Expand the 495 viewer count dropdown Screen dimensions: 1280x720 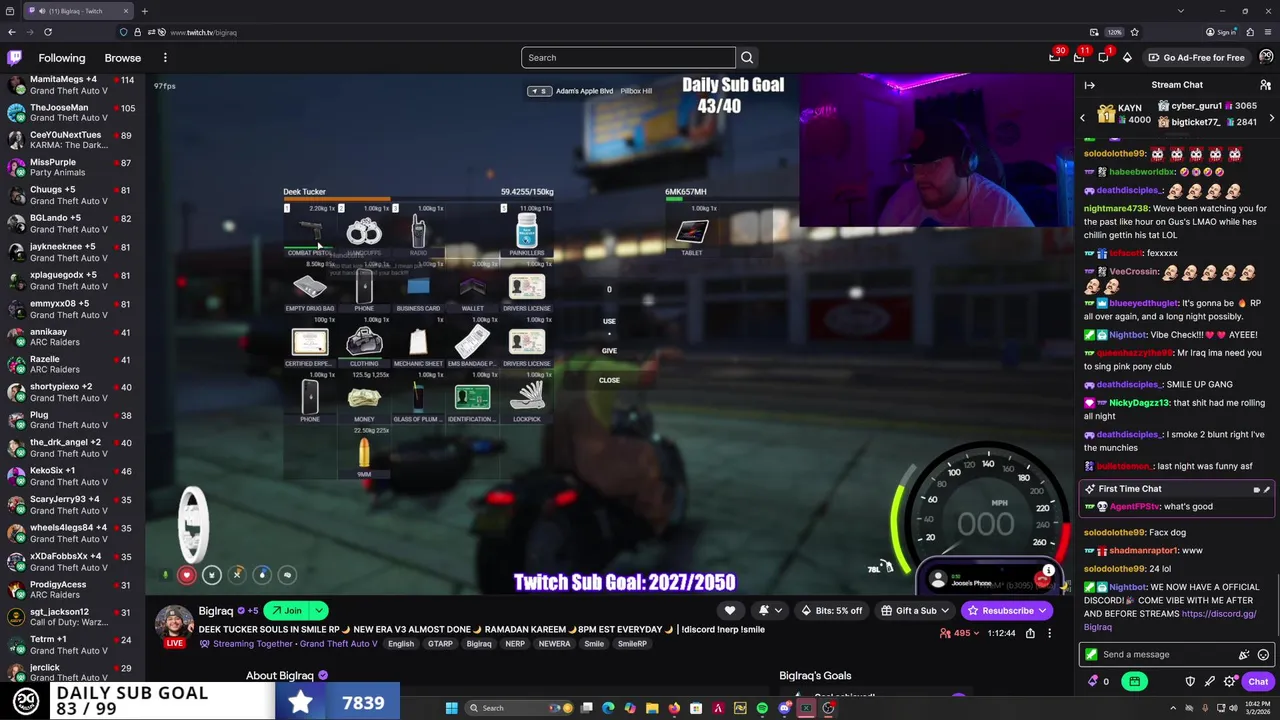coord(977,633)
